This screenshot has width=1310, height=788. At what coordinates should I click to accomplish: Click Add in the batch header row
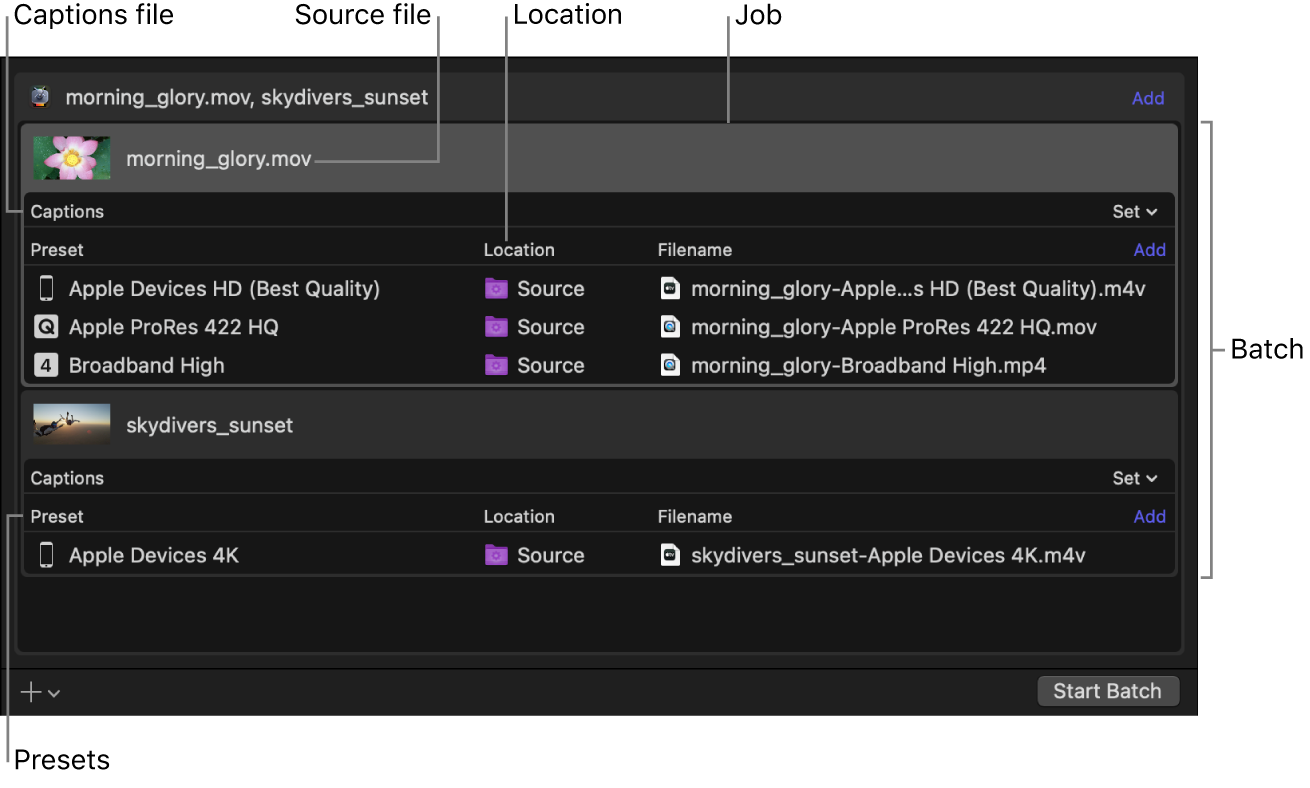(x=1148, y=98)
